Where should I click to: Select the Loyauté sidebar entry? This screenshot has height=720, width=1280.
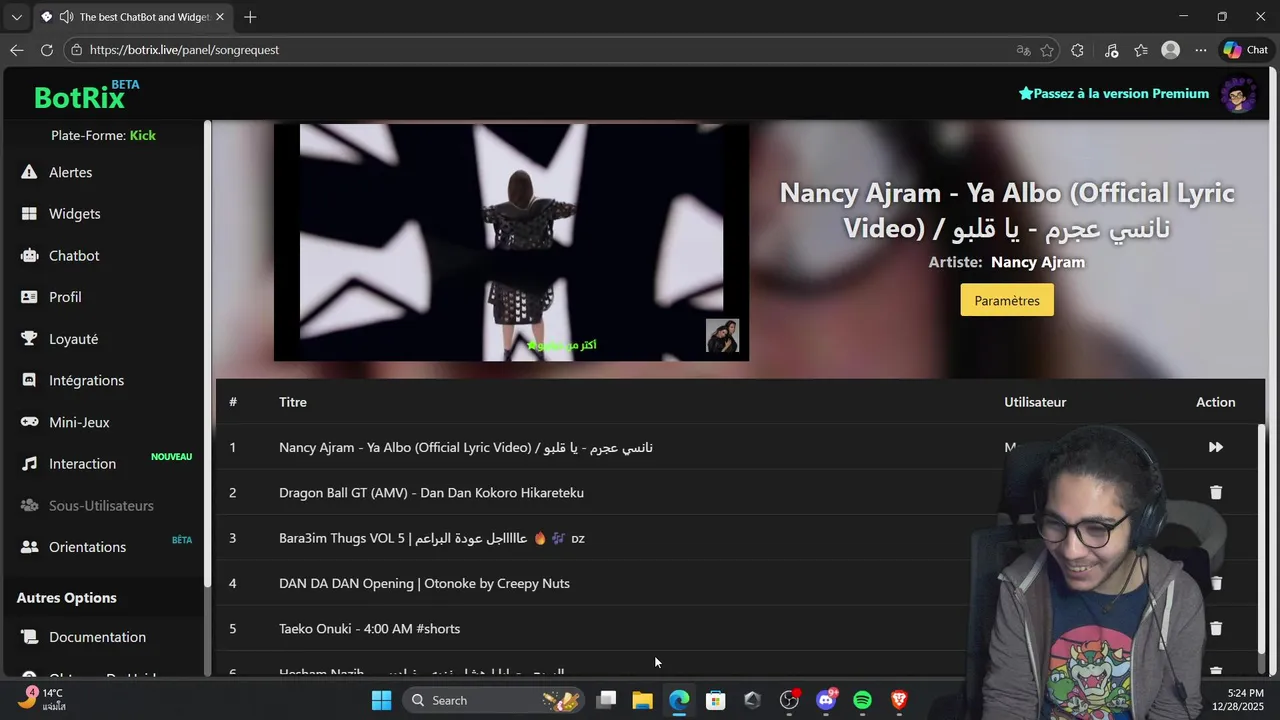pos(73,339)
